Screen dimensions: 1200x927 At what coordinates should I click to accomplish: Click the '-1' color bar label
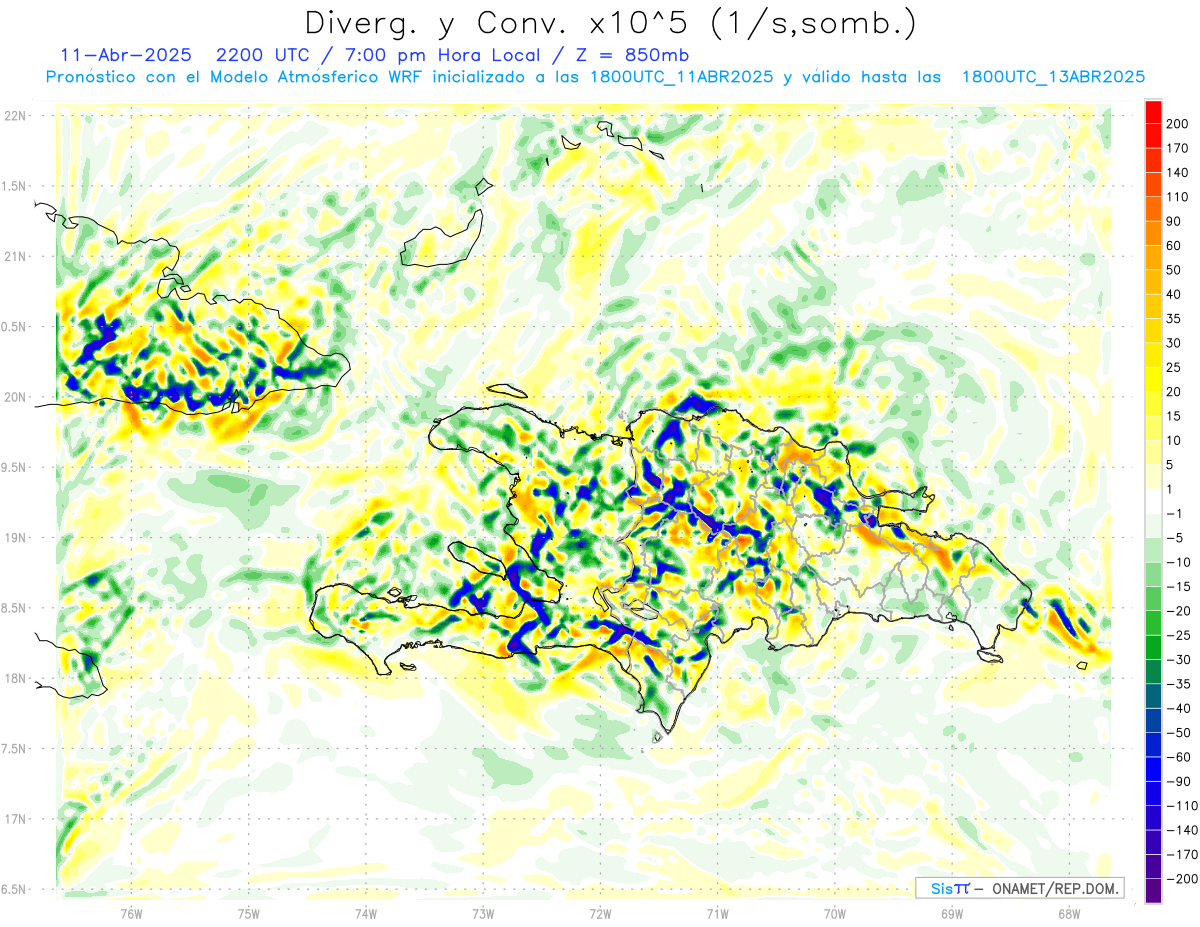coord(1176,514)
